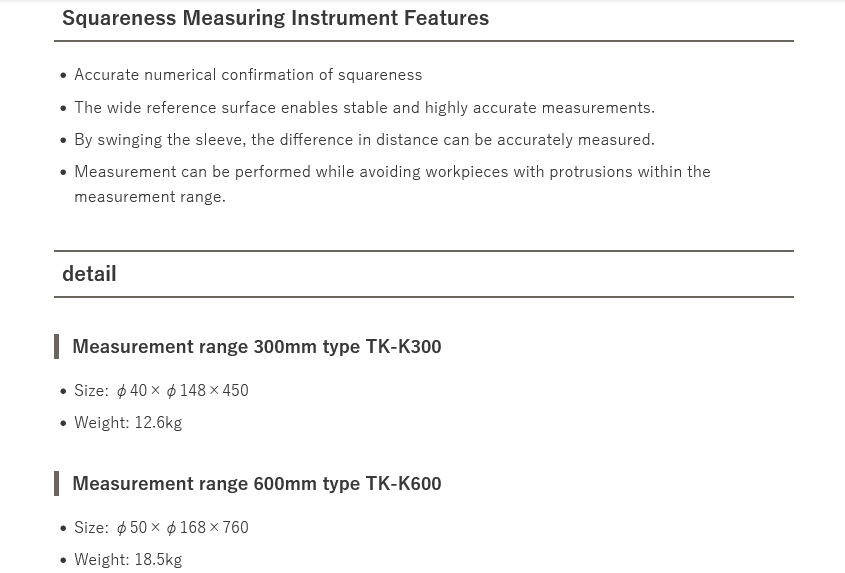Click the "Weight: 12.6kg" line

pyautogui.click(x=128, y=423)
